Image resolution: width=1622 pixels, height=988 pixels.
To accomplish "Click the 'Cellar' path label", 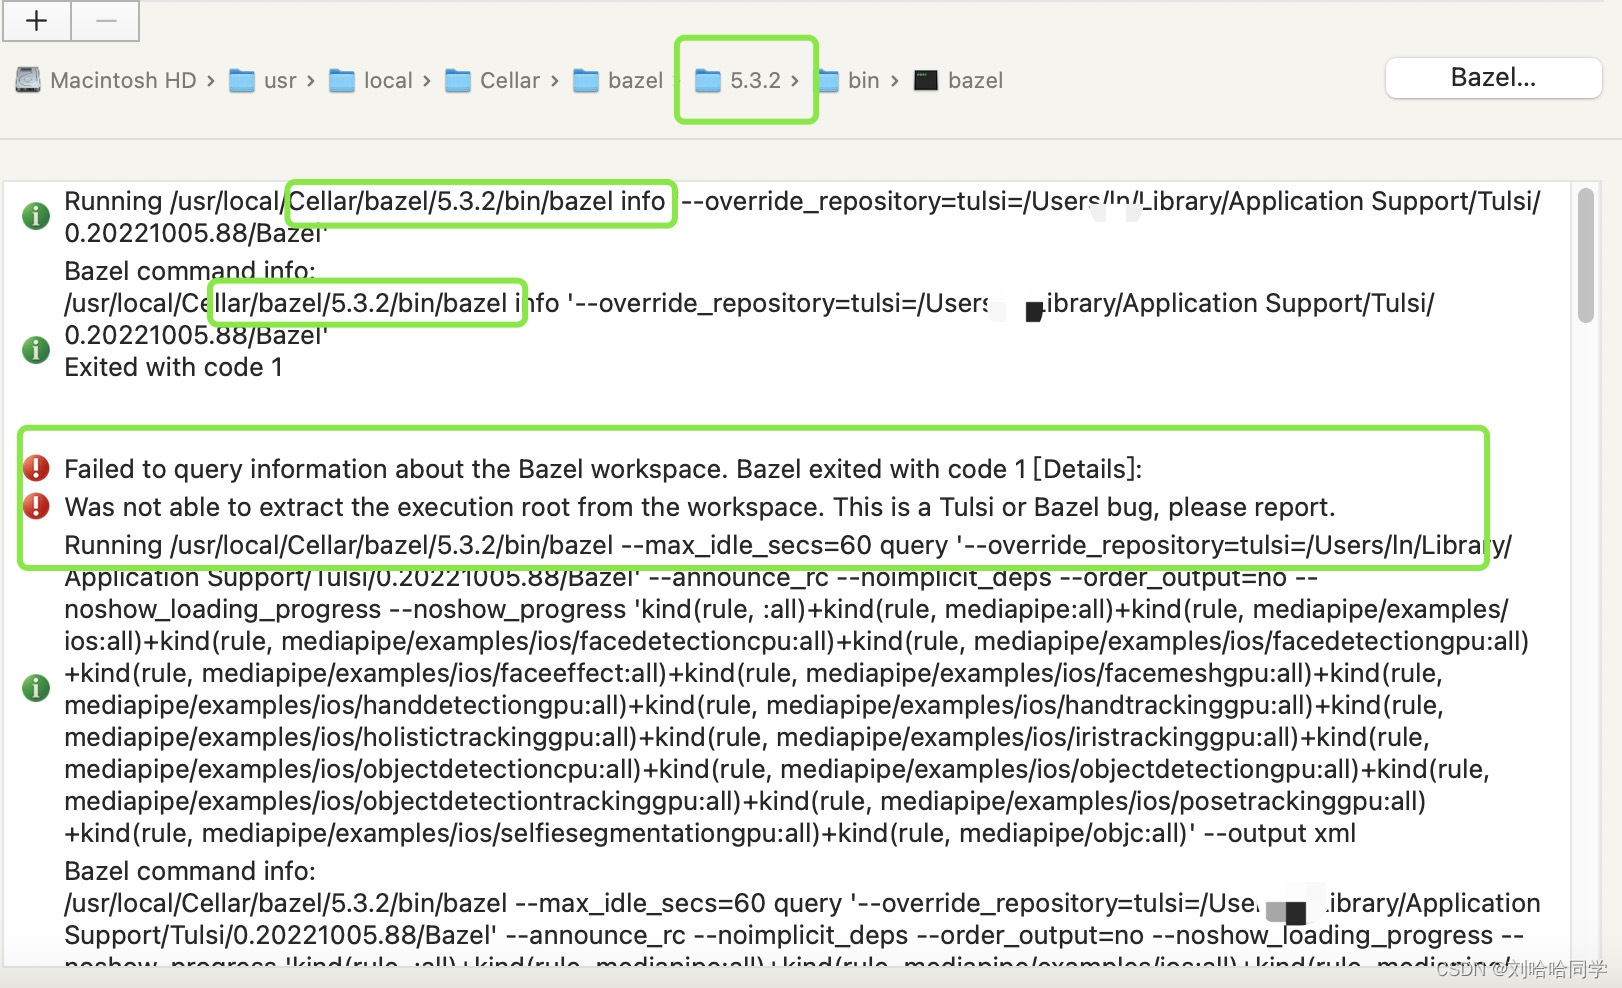I will [510, 80].
